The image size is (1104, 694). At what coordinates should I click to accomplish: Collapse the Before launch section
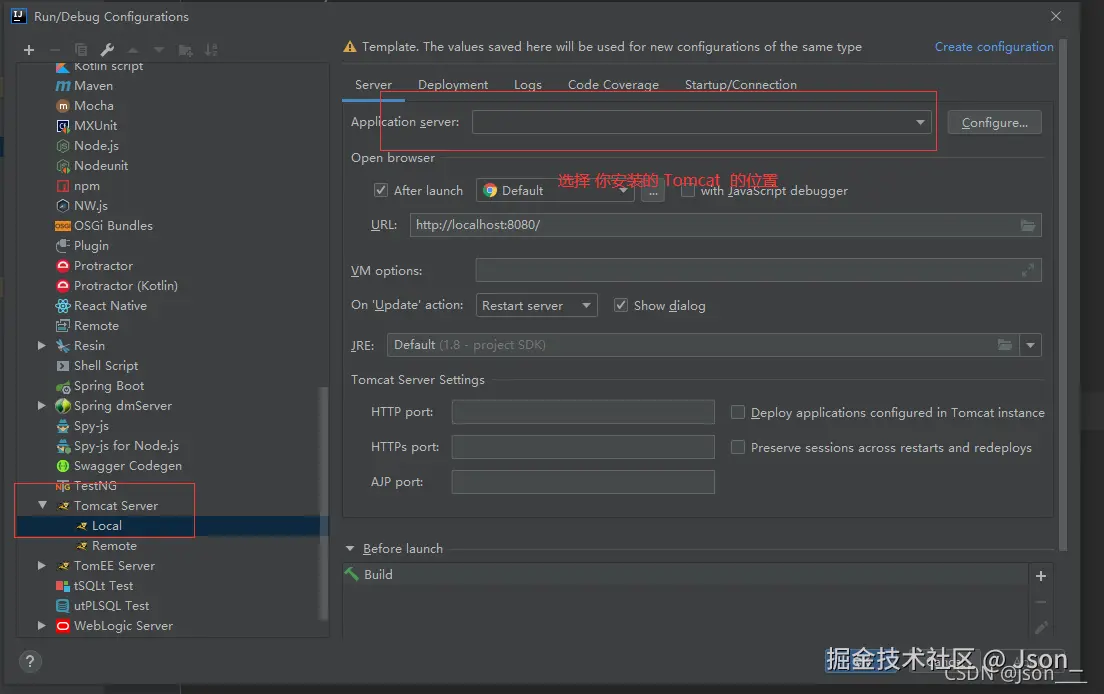[350, 548]
